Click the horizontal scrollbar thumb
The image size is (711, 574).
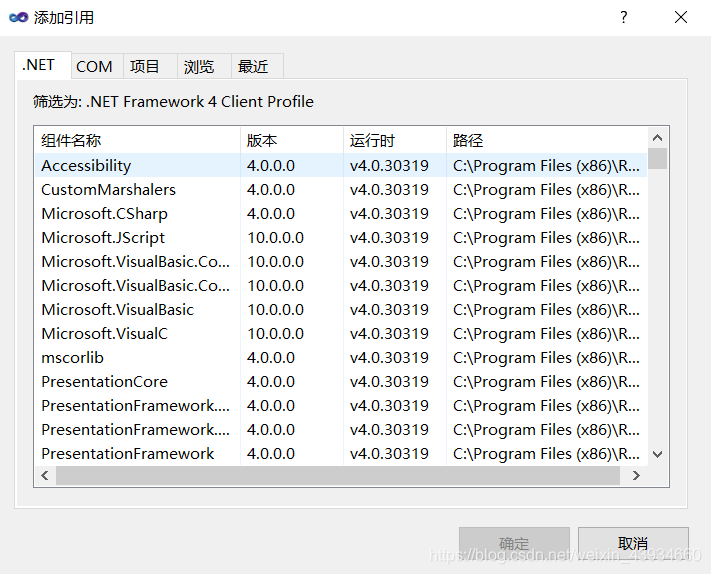click(x=338, y=475)
